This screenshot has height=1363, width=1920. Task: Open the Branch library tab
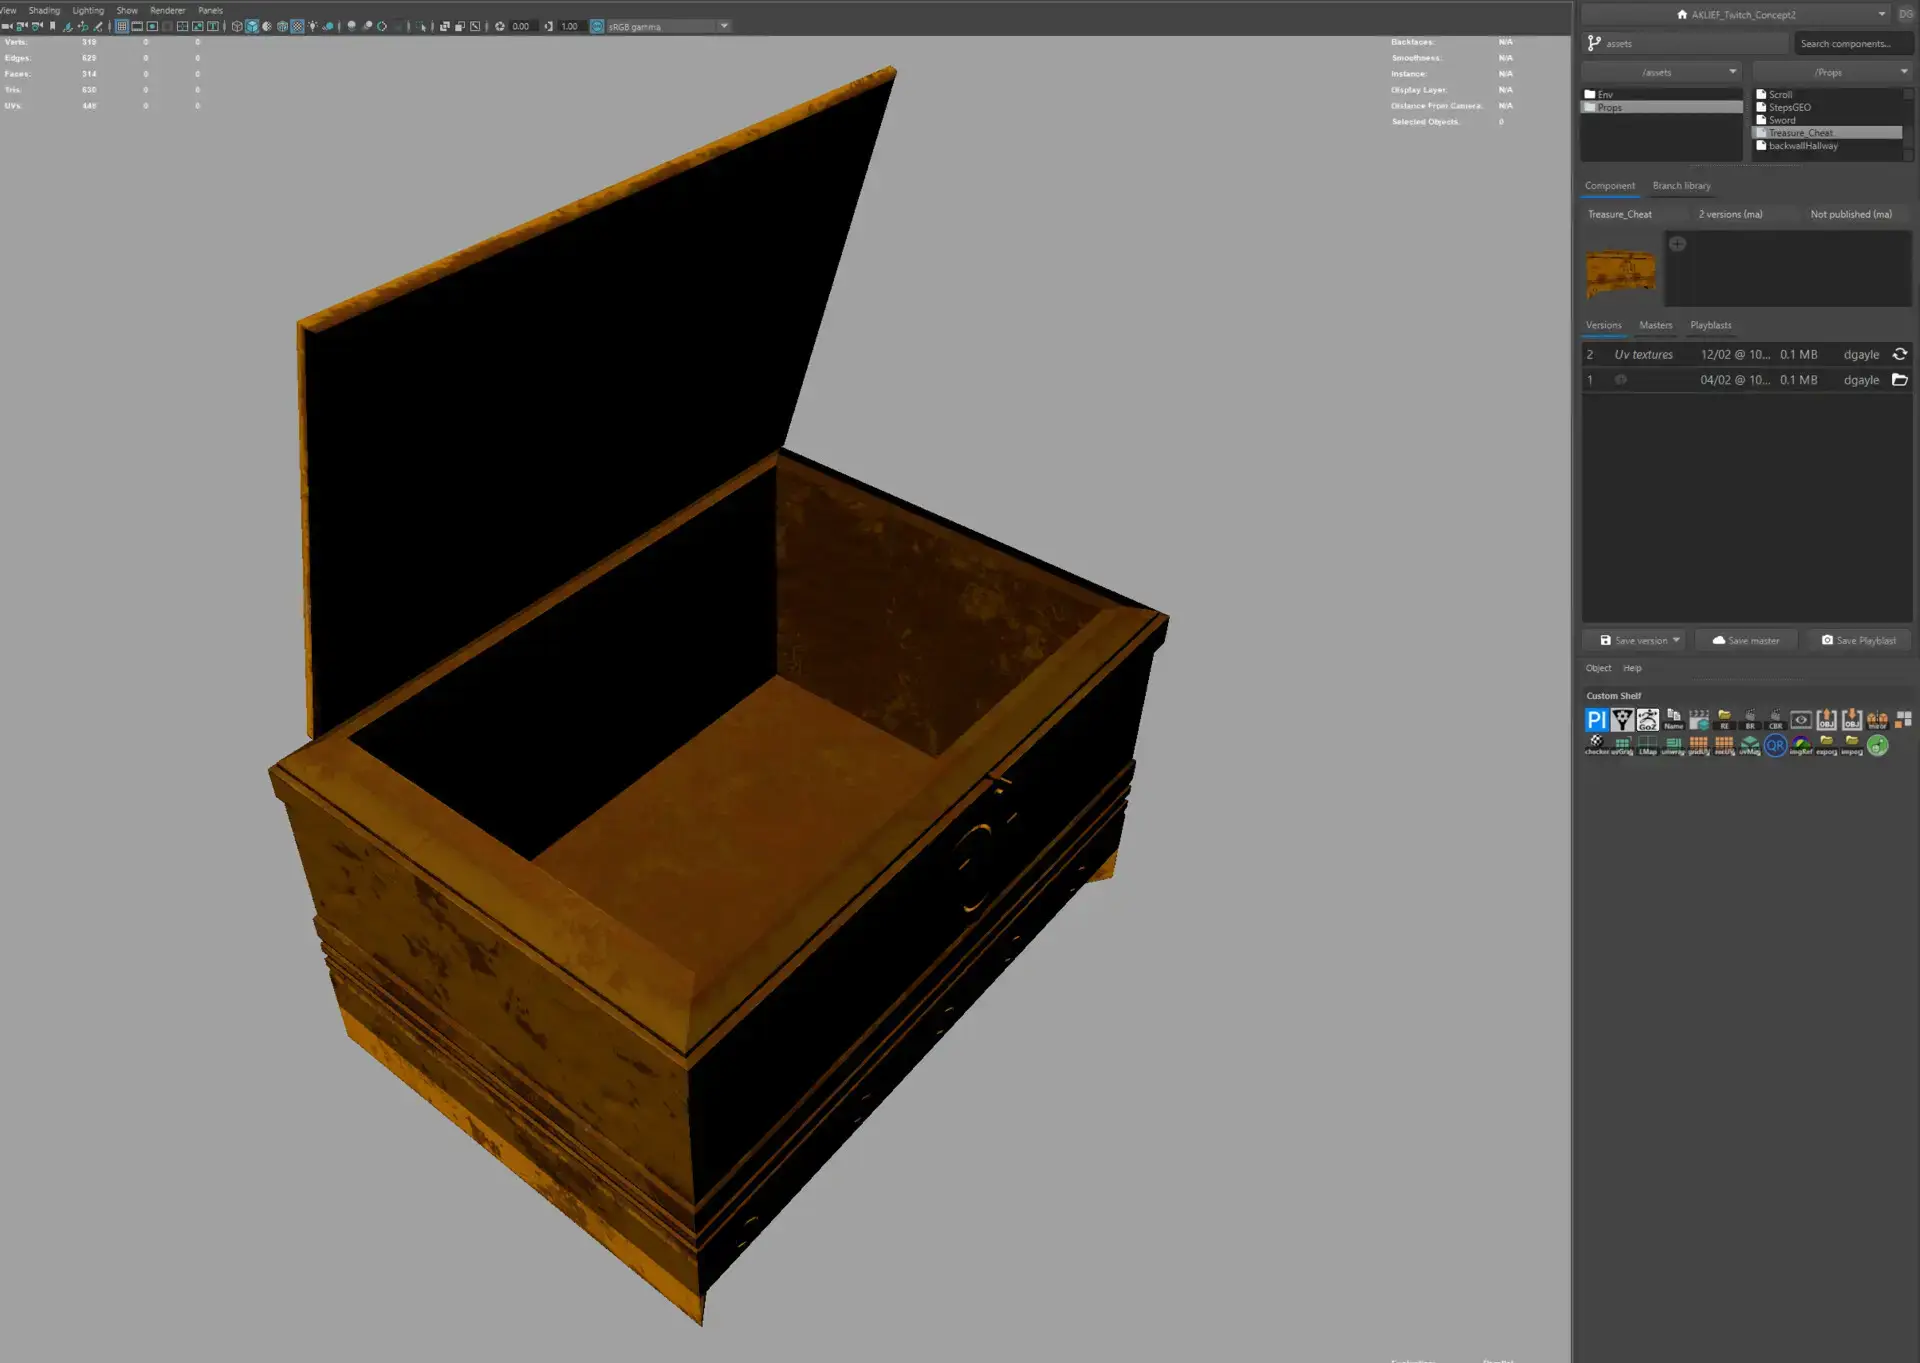point(1681,186)
